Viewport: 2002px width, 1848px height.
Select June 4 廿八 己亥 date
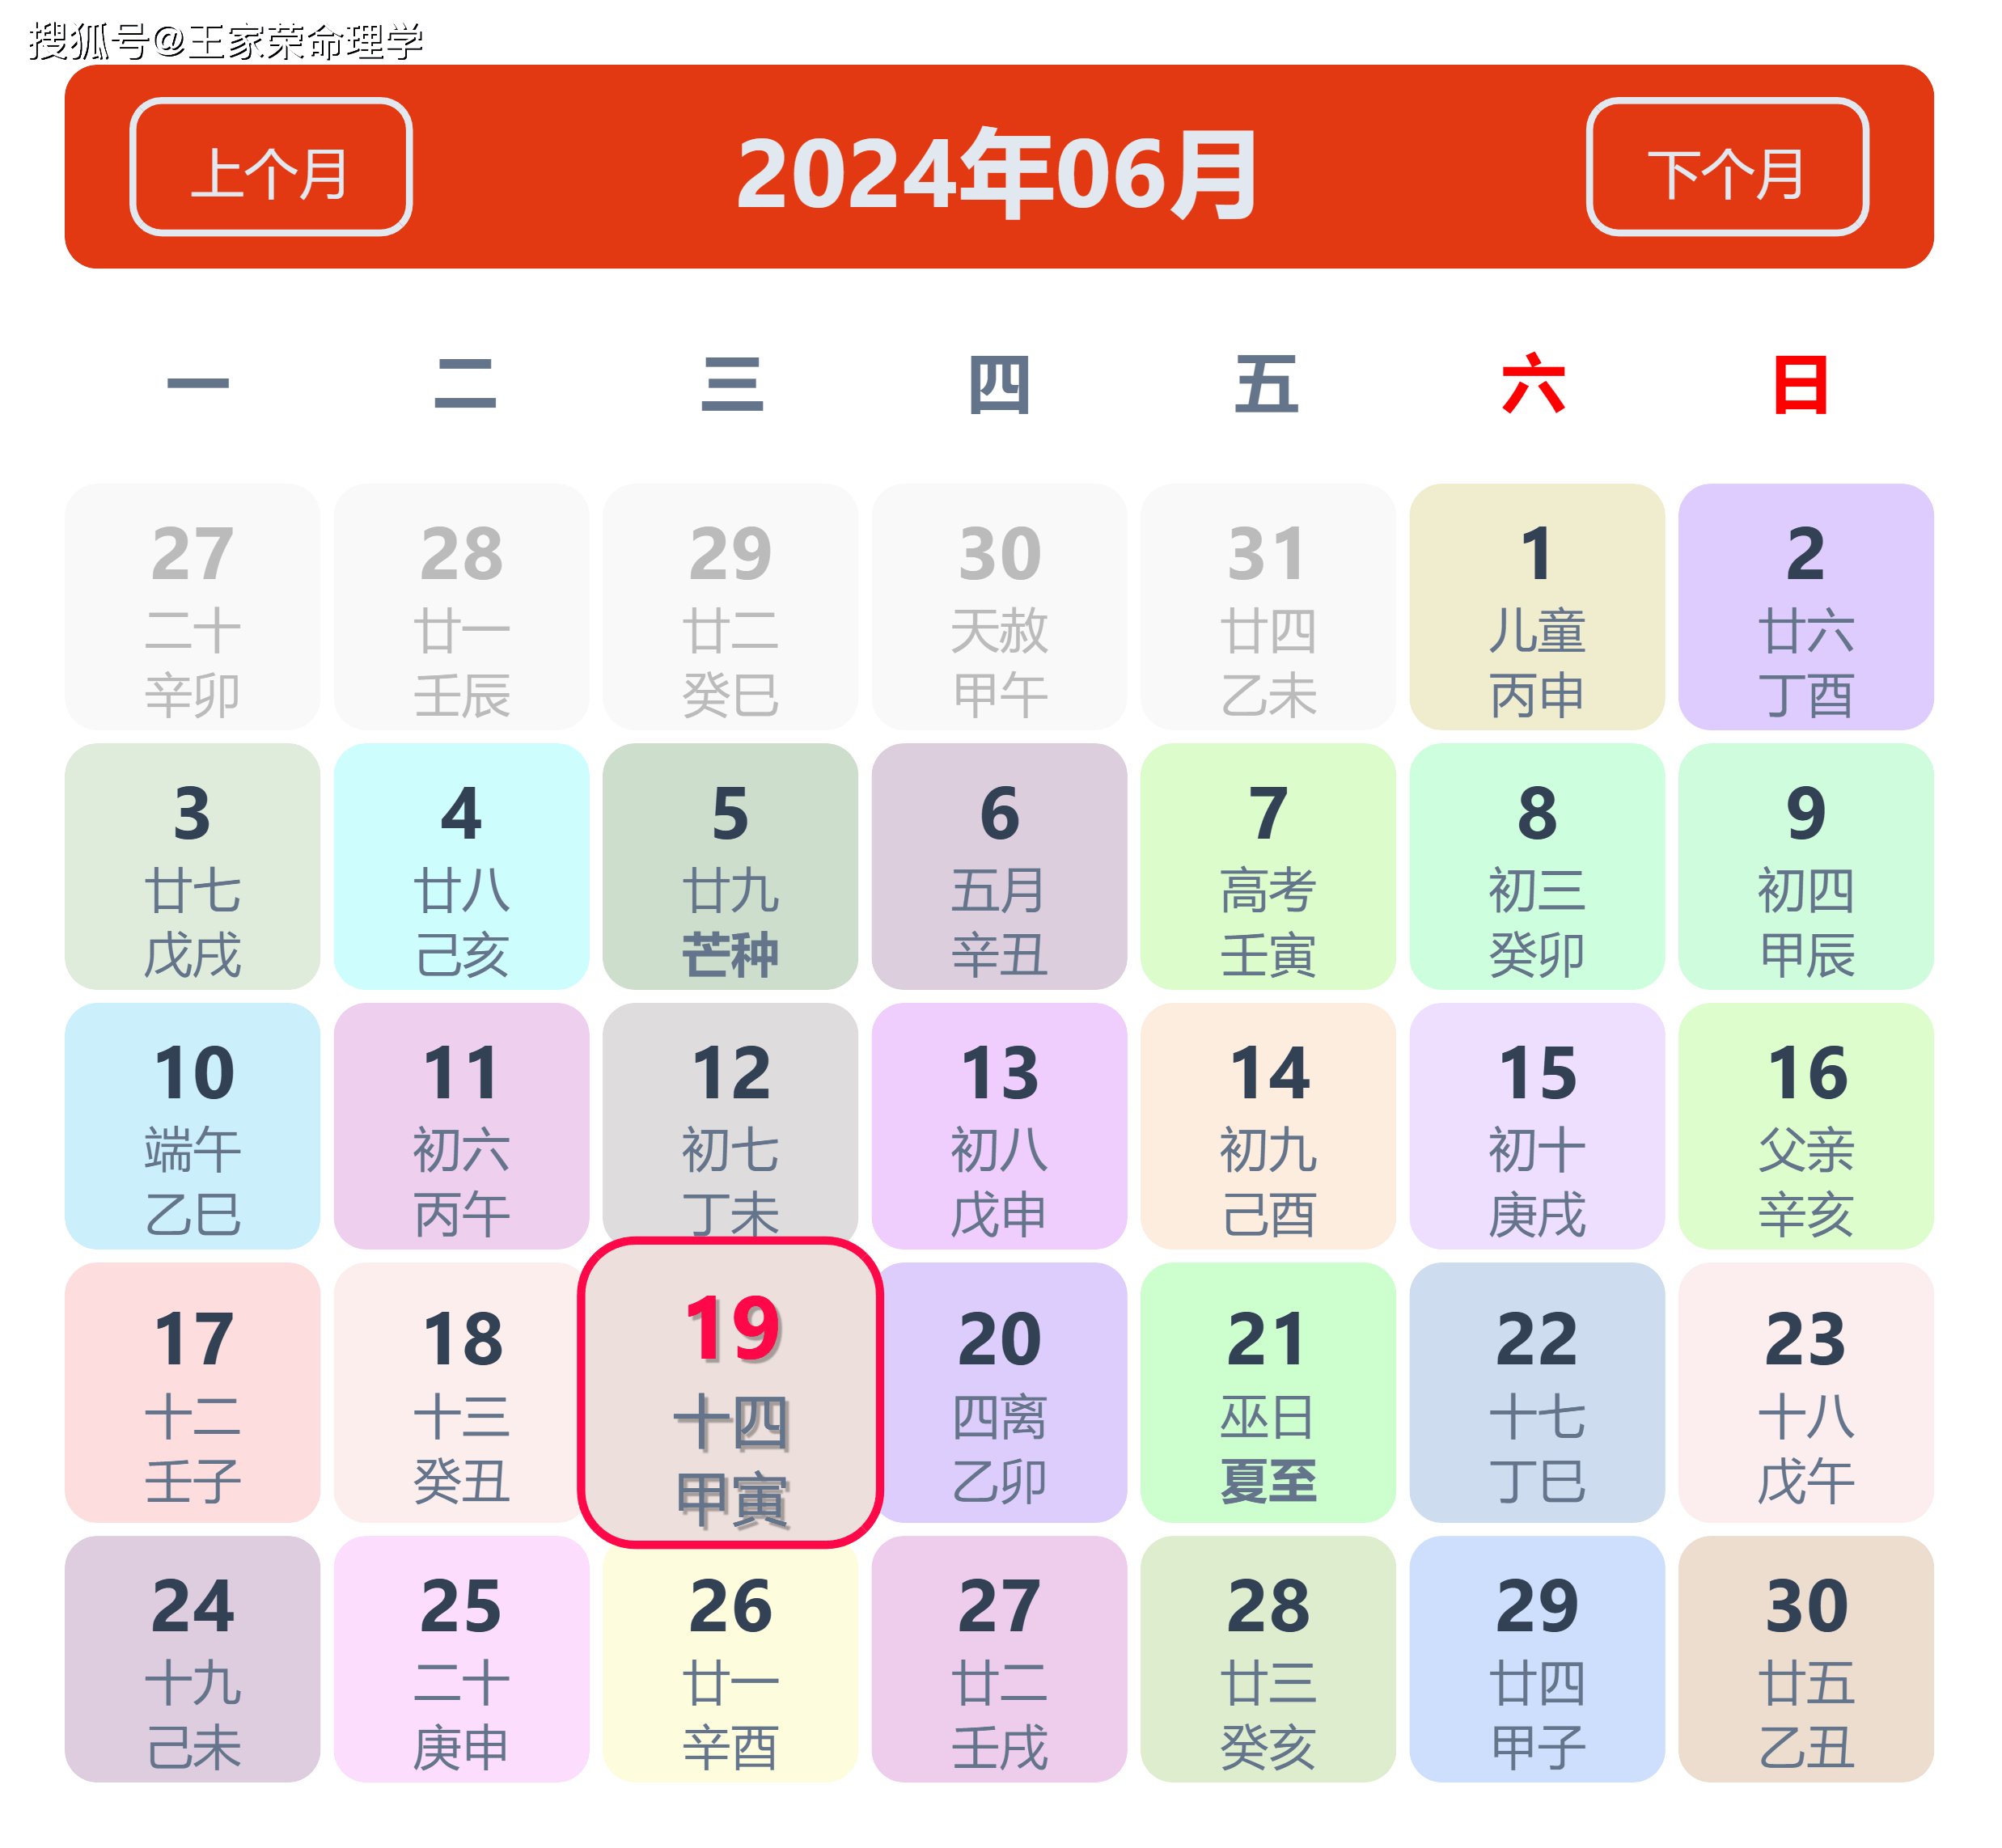click(462, 867)
